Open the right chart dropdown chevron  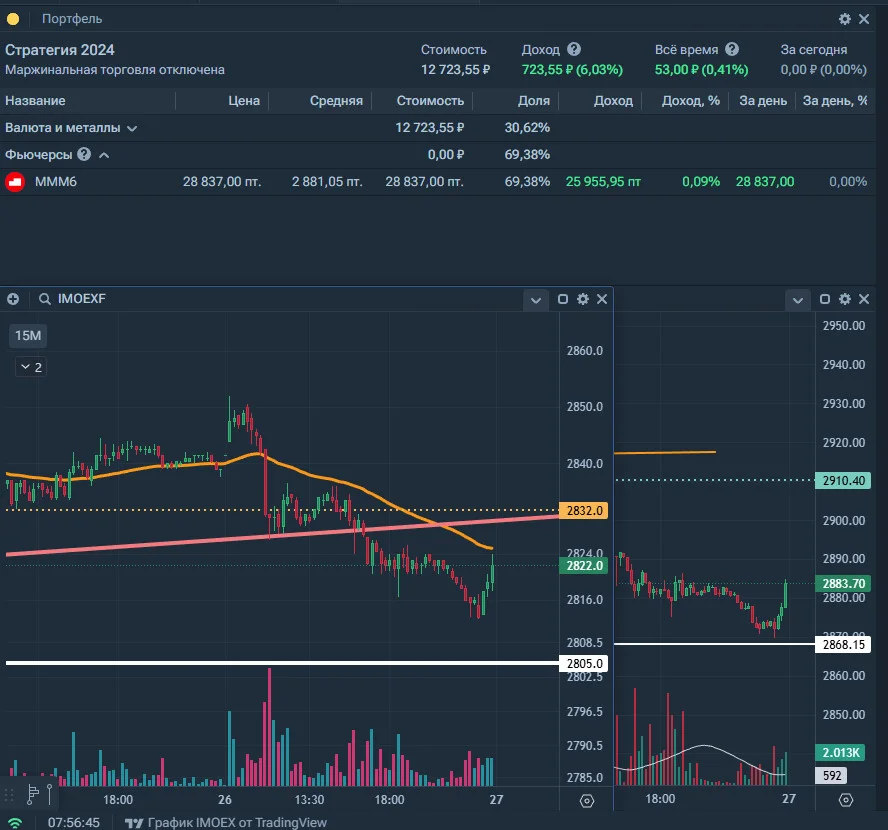[797, 300]
